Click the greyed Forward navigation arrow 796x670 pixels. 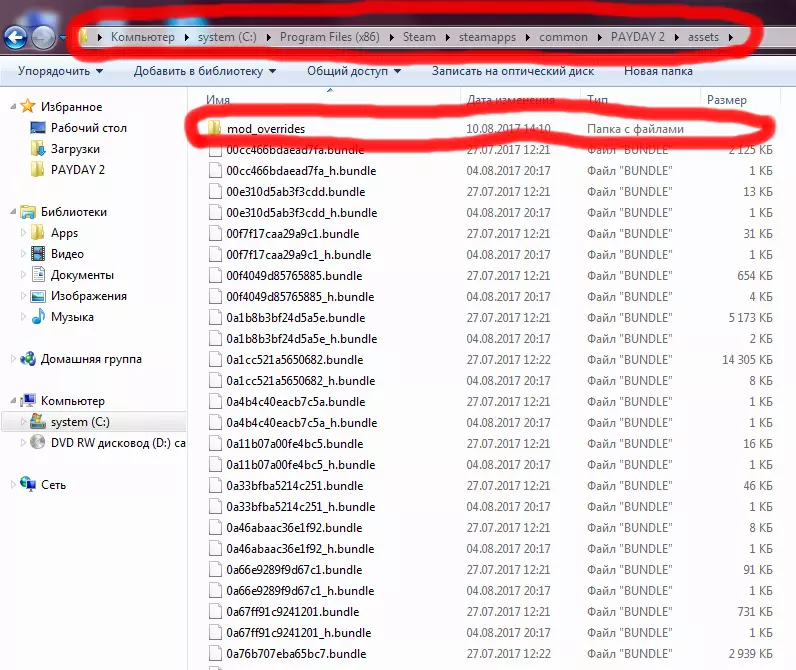(43, 38)
